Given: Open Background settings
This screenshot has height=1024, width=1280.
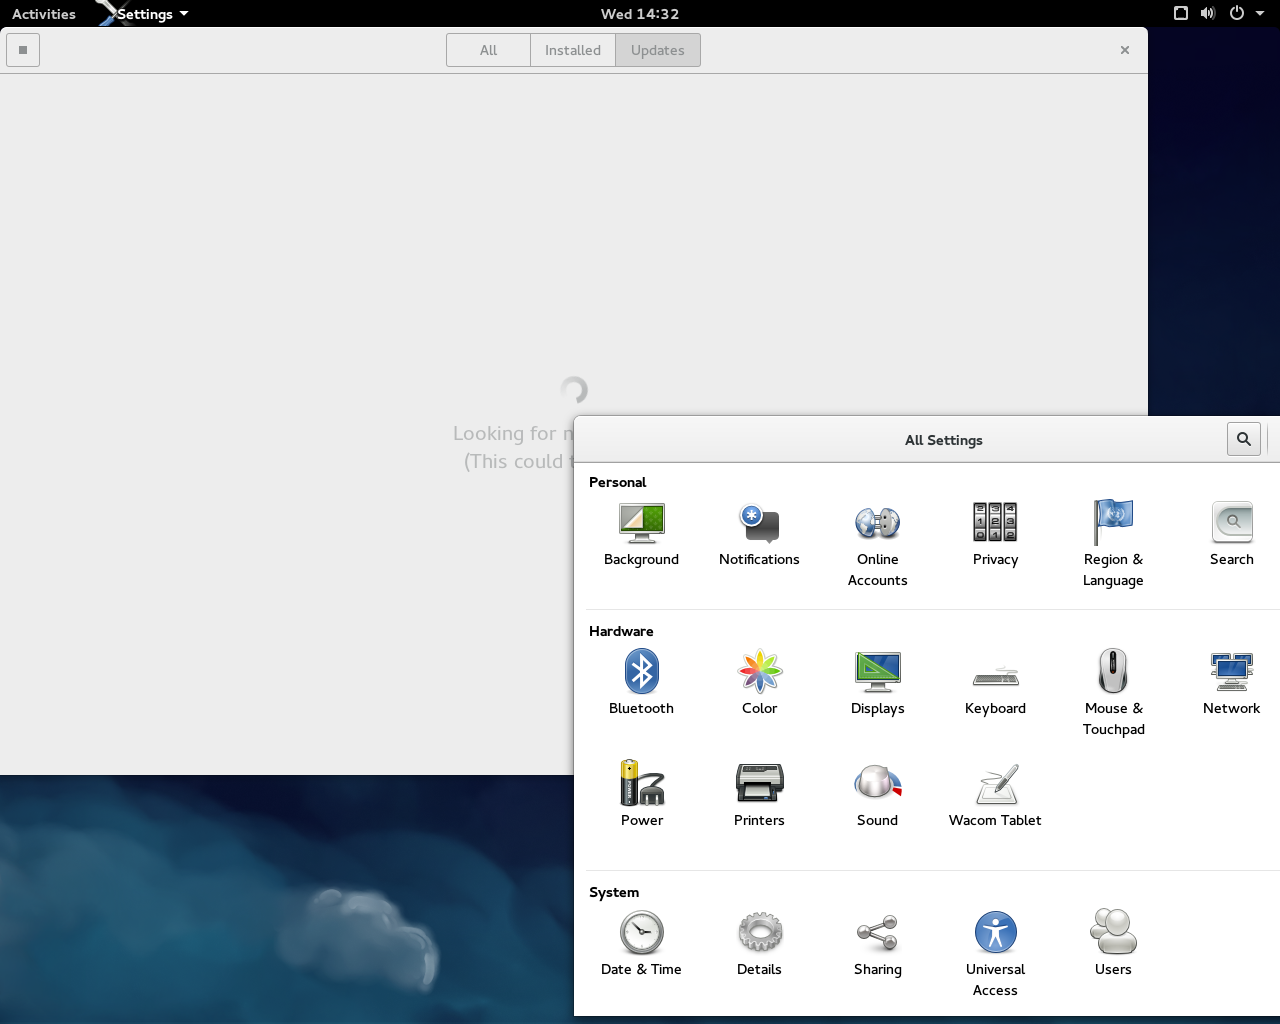Looking at the screenshot, I should 641,535.
